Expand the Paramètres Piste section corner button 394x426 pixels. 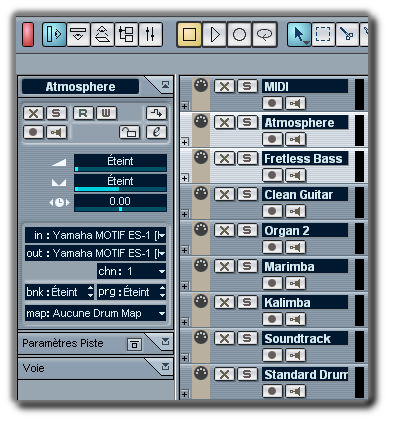[165, 341]
